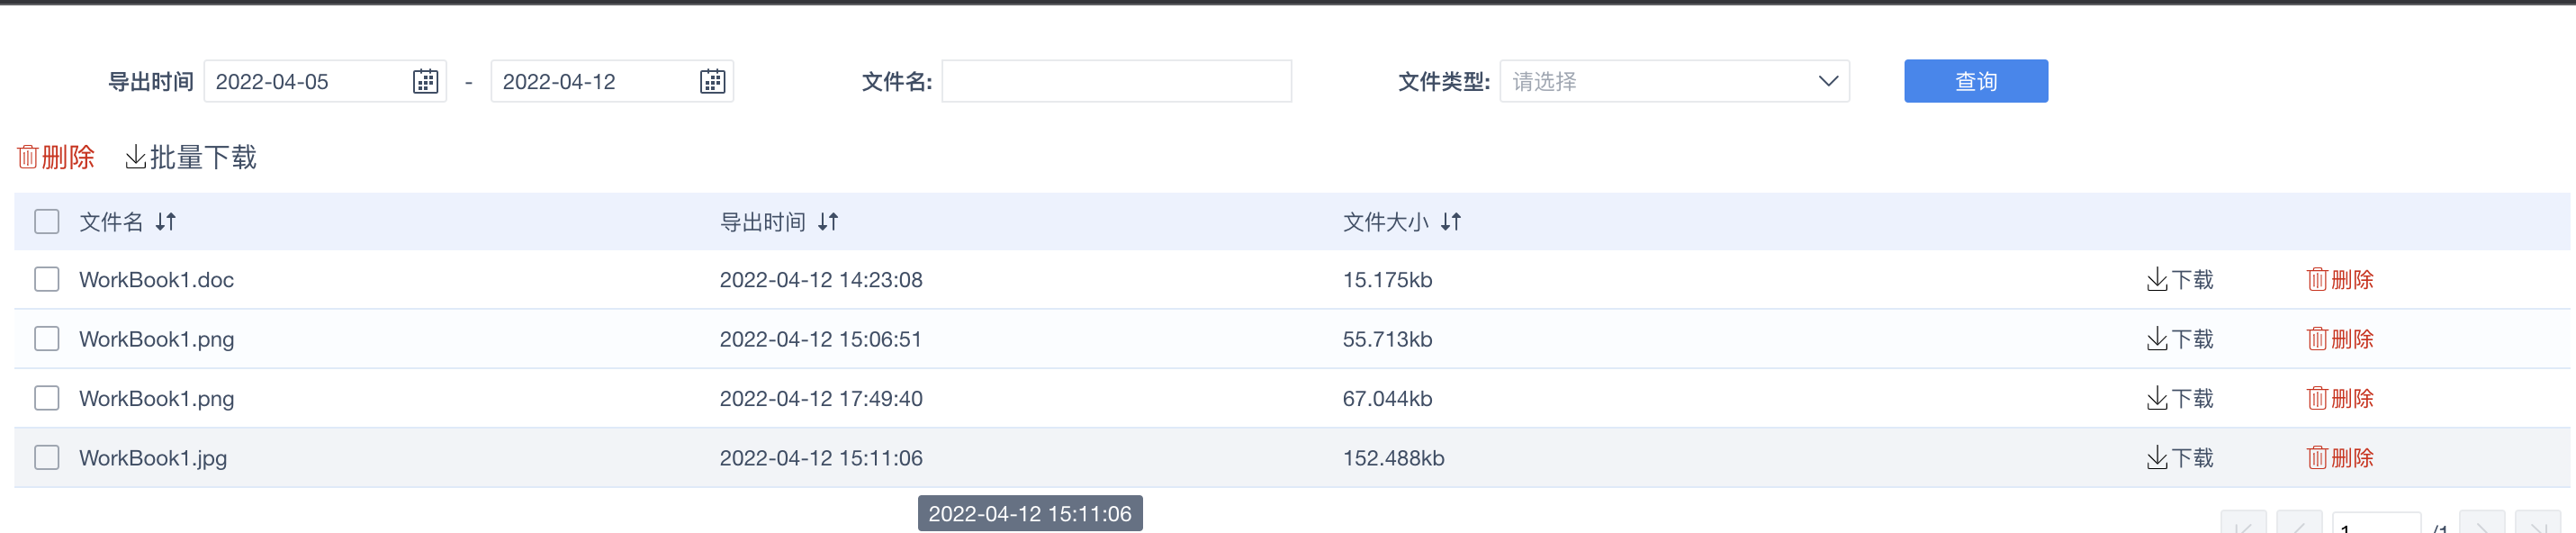Viewport: 2576px width, 533px height.
Task: Click the 批量下载 batch download button
Action: pos(191,157)
